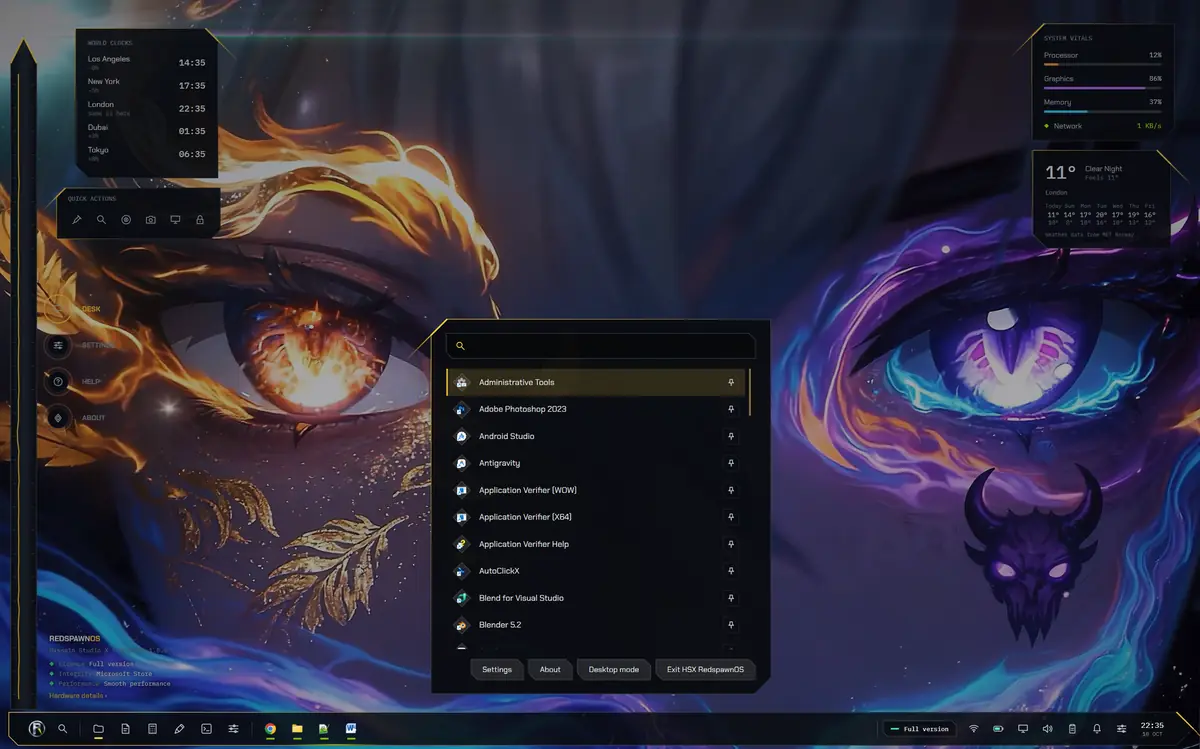Click the Tokyo 06:35 clock row
The width and height of the screenshot is (1200, 749).
click(x=146, y=154)
